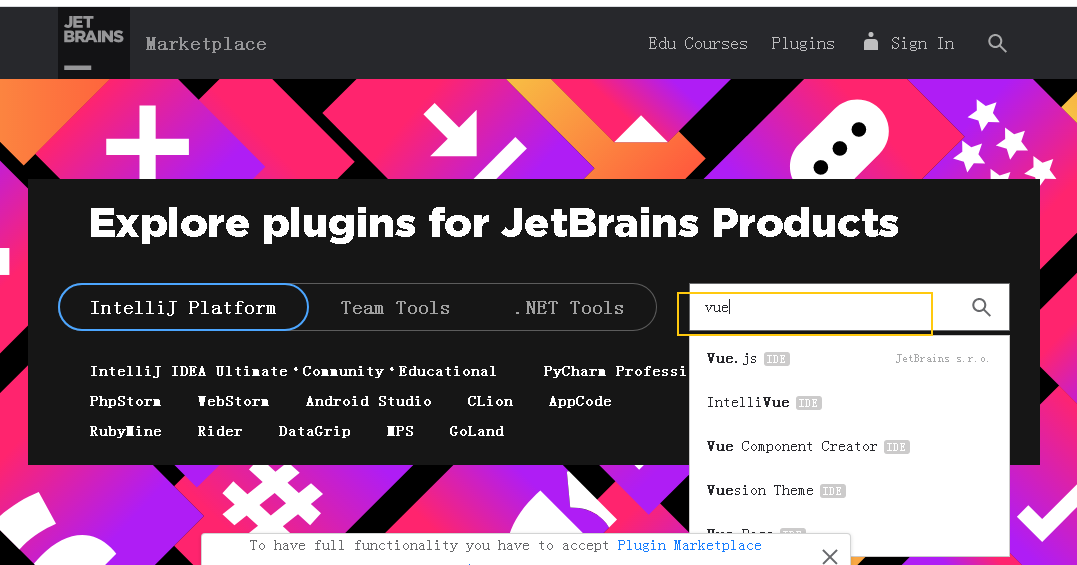1077x565 pixels.
Task: Click the Sign In person icon
Action: tap(871, 42)
